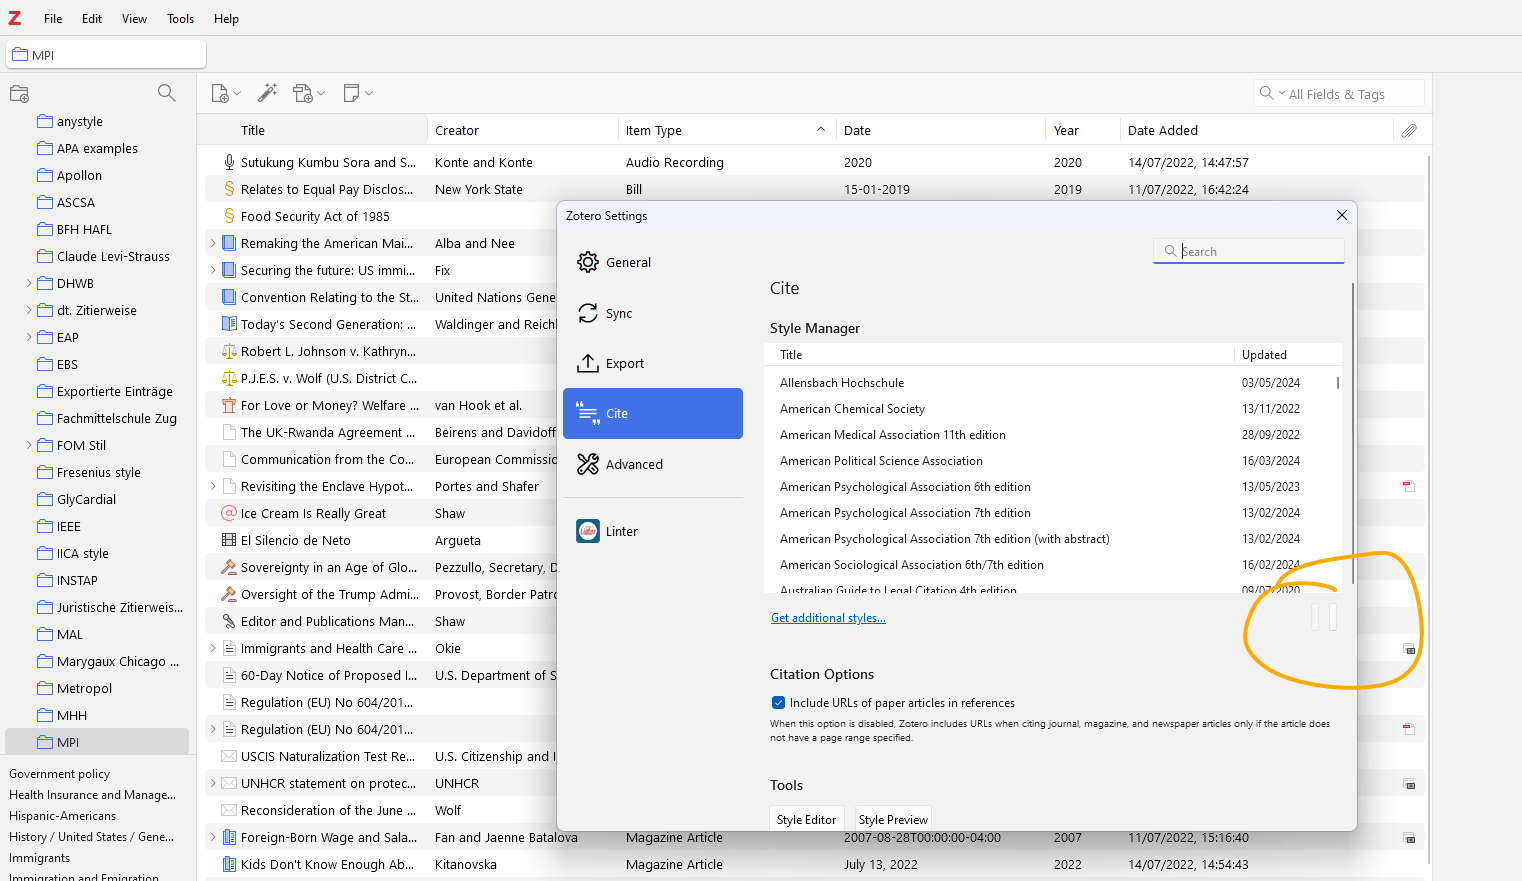The width and height of the screenshot is (1522, 881).
Task: Select the IEEE collection
Action: pyautogui.click(x=97, y=526)
